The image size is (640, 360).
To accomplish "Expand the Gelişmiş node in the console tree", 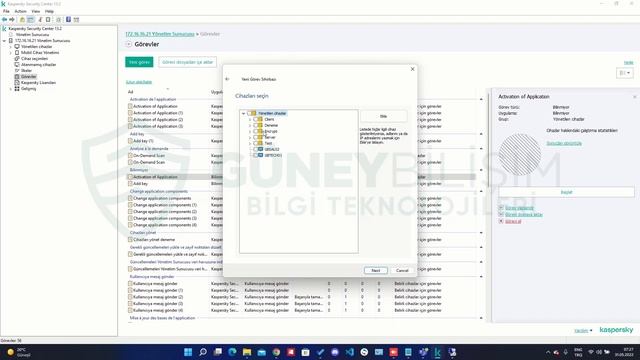I will click(11, 89).
